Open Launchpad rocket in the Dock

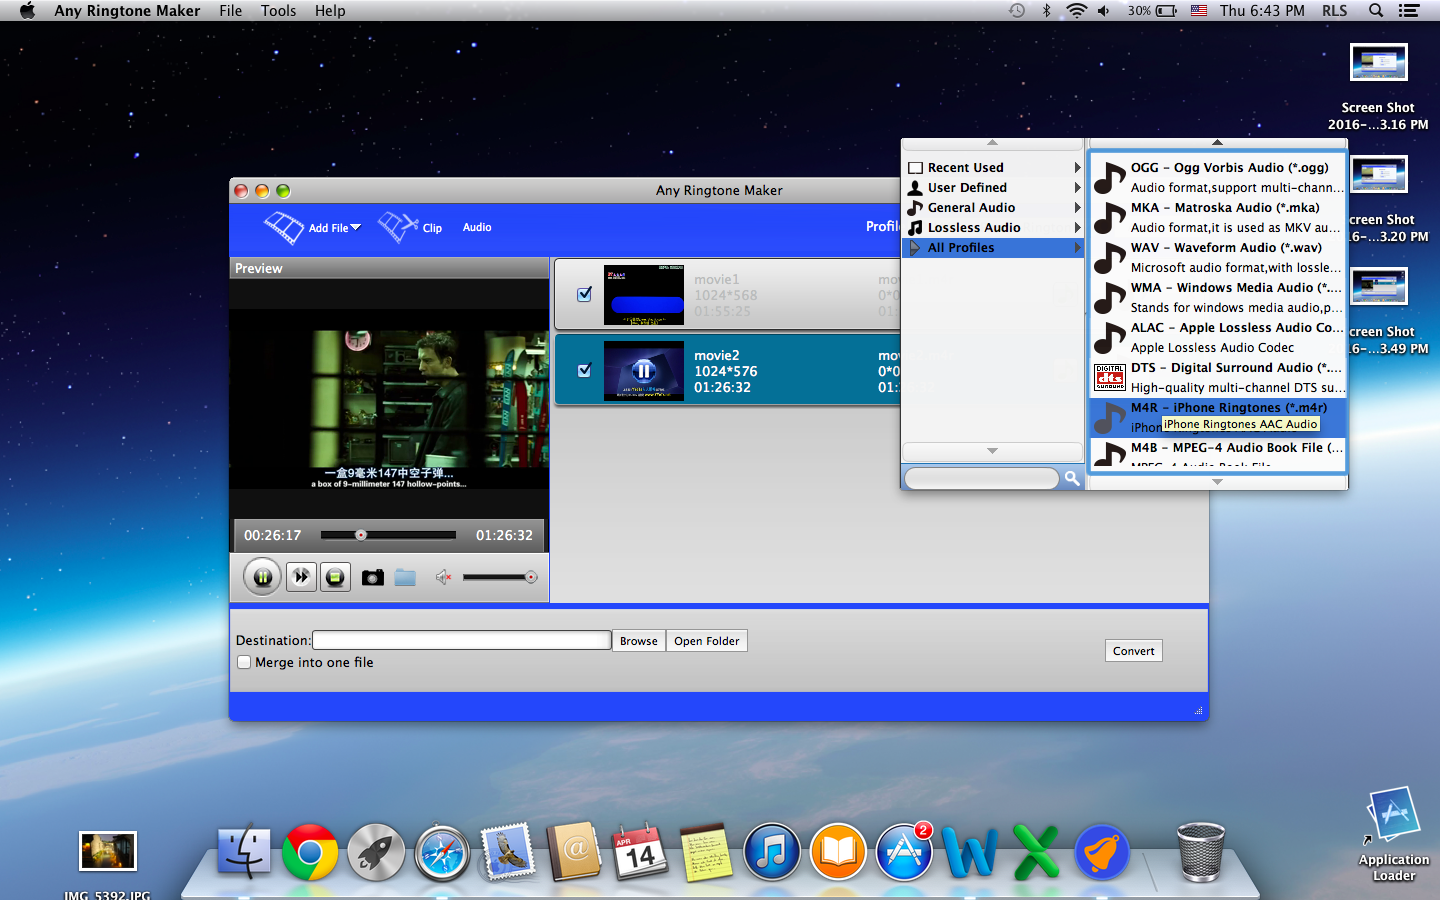point(376,853)
